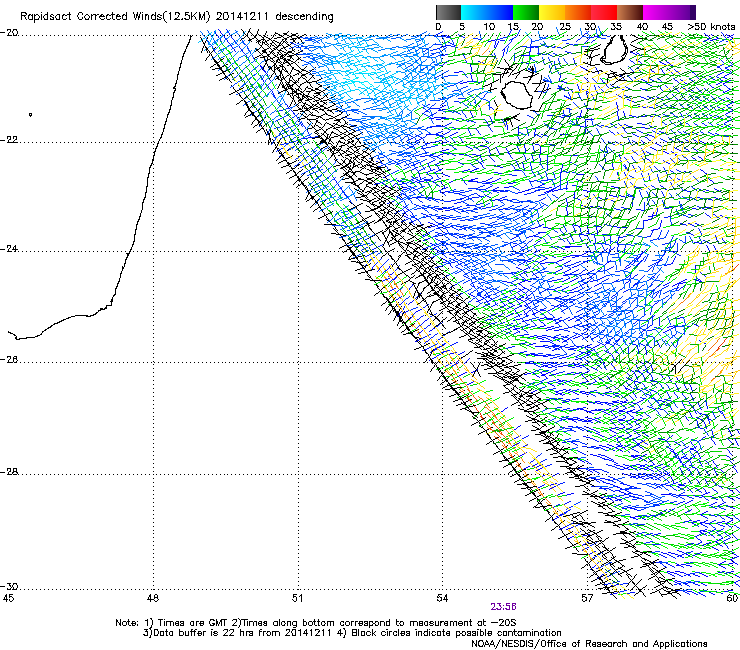Click the 'Times are GMT' note line
Image resolution: width=740 pixels, height=650 pixels.
click(x=316, y=623)
